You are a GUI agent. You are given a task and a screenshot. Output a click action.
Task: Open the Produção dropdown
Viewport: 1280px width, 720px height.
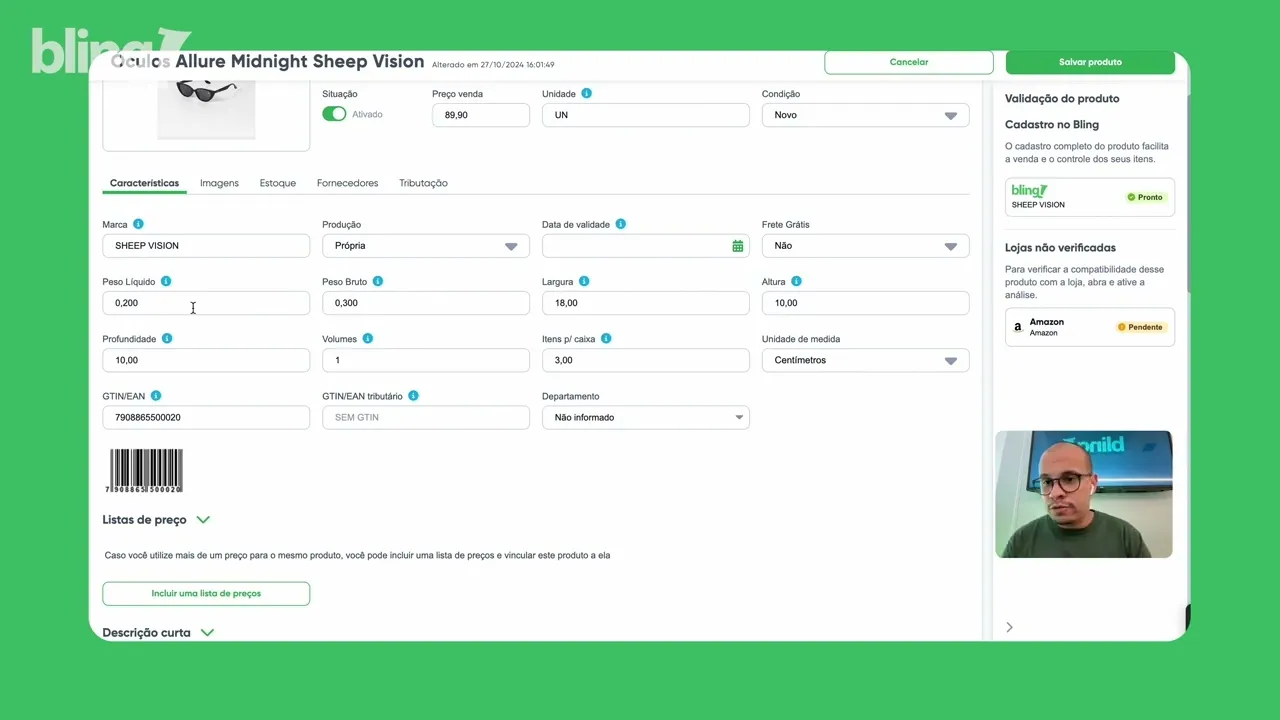pos(426,246)
